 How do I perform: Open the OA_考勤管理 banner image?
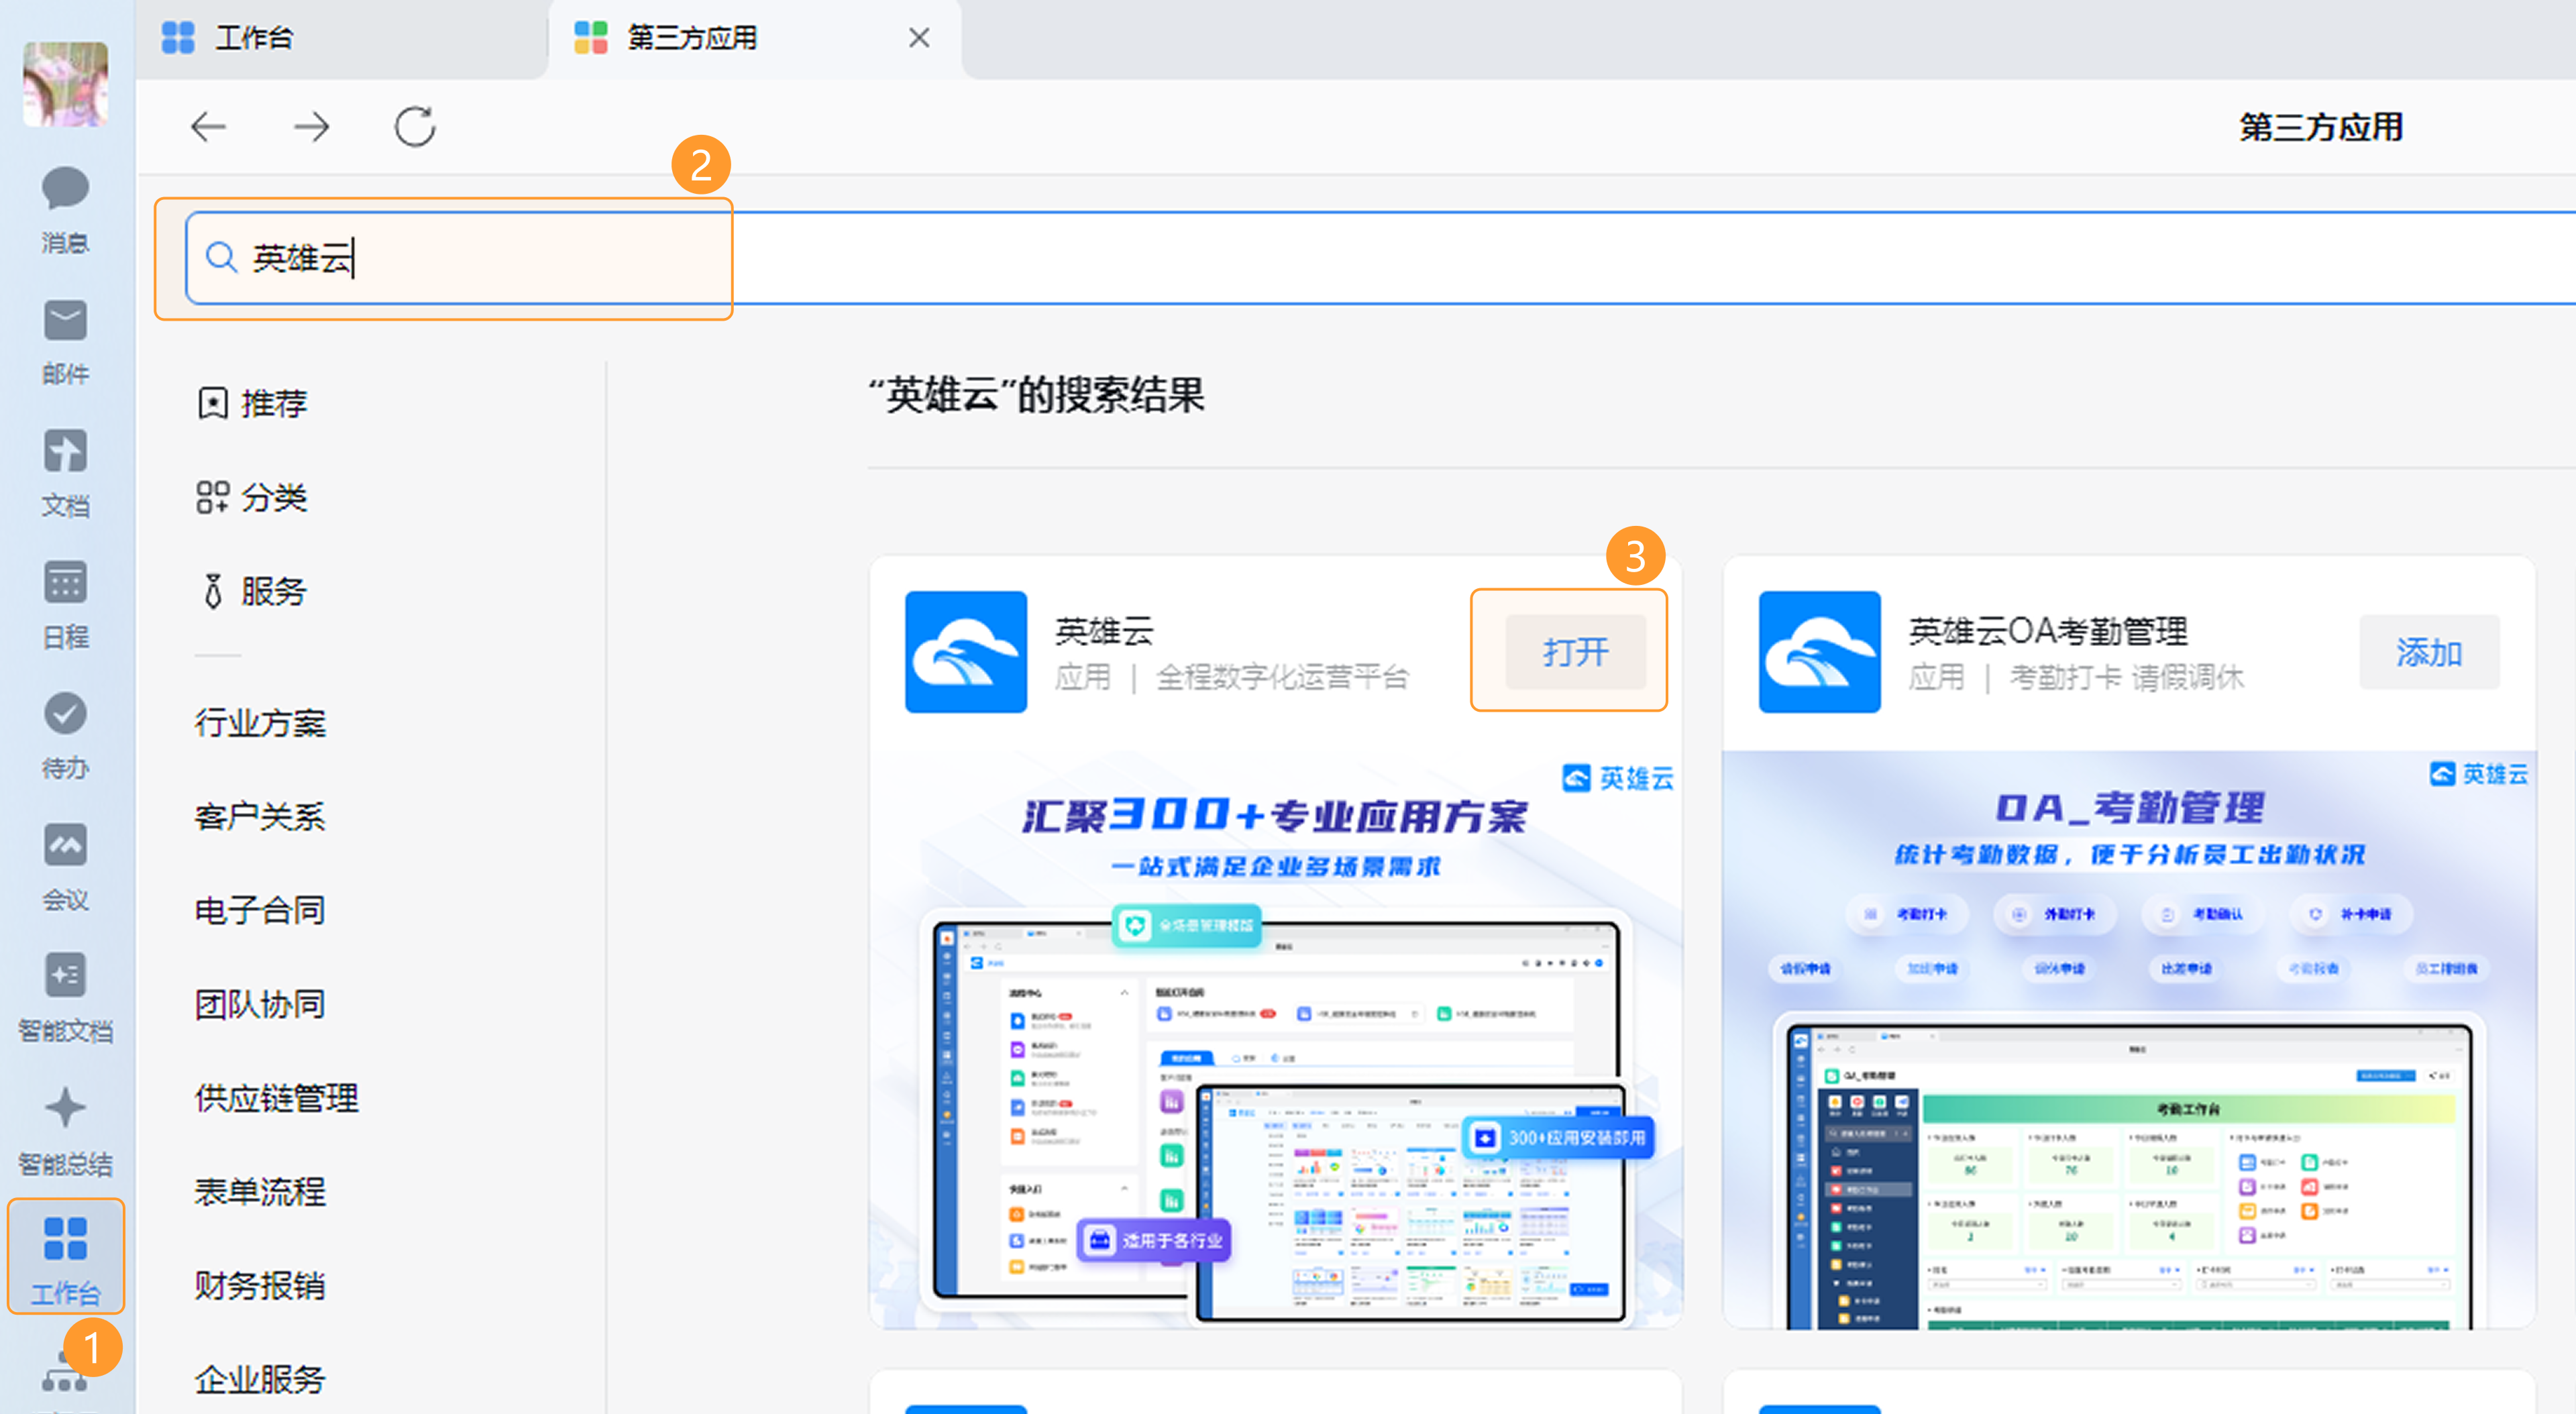[2129, 1040]
